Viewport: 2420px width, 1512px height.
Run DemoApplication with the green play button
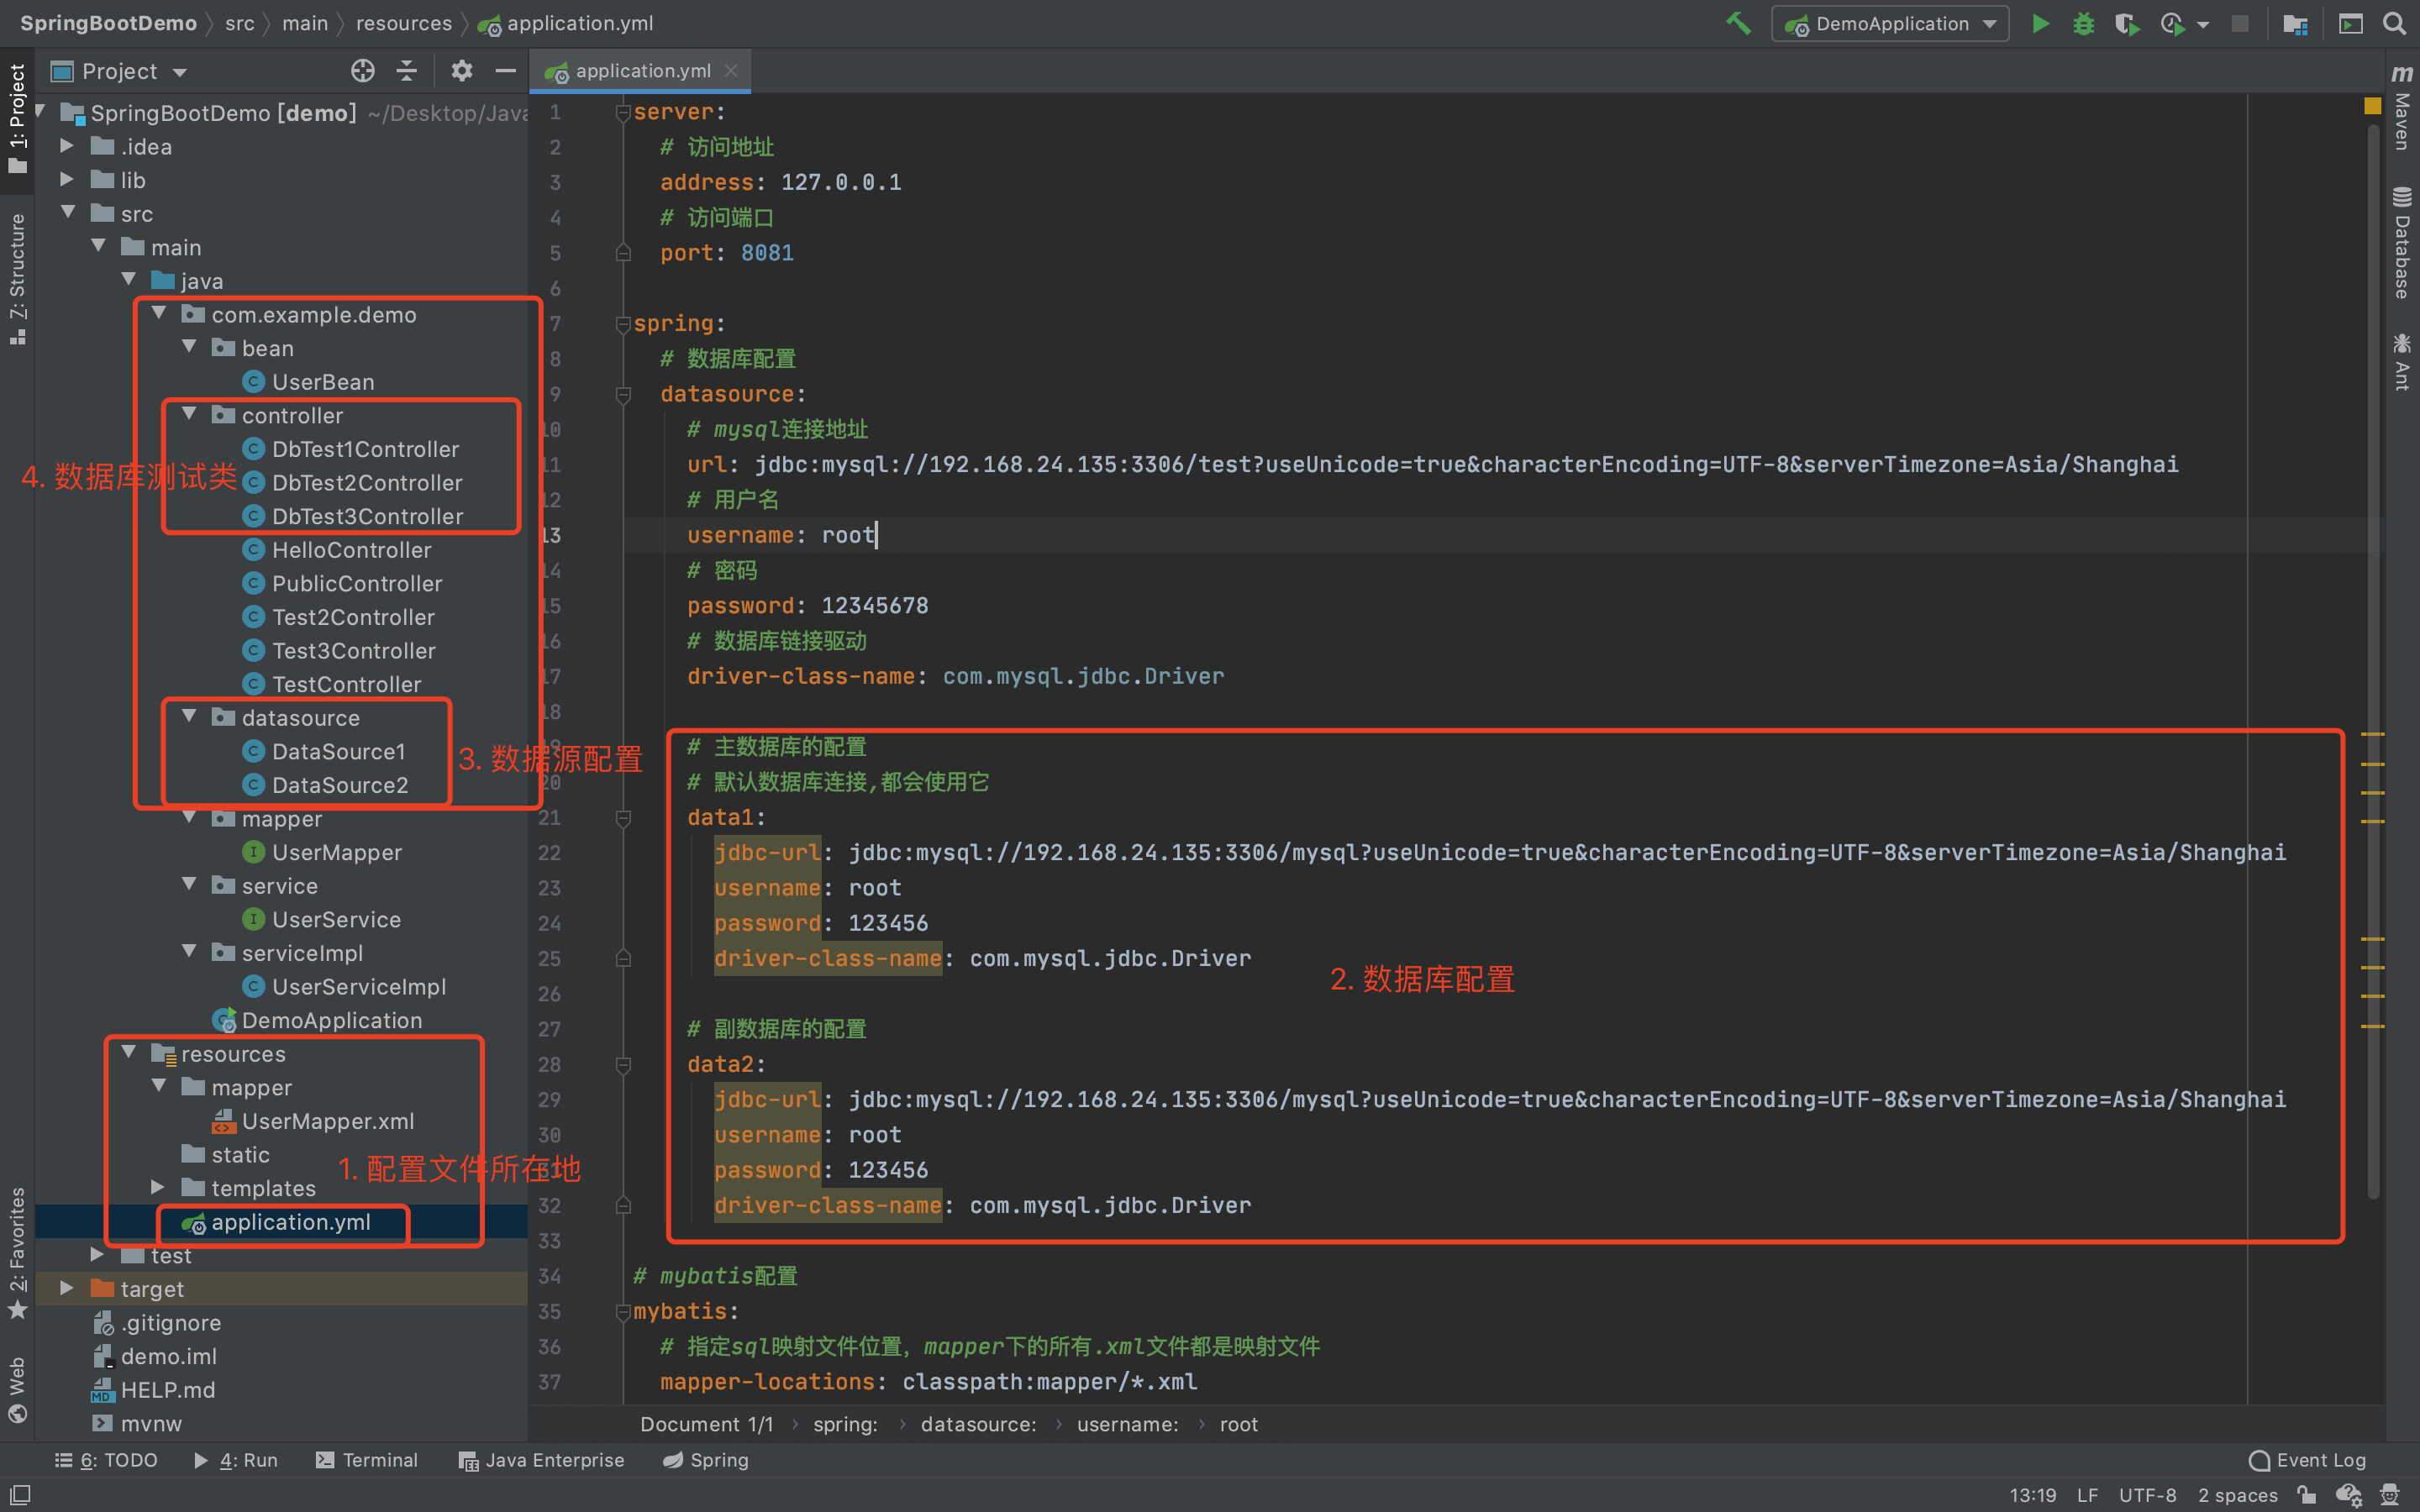coord(2040,23)
